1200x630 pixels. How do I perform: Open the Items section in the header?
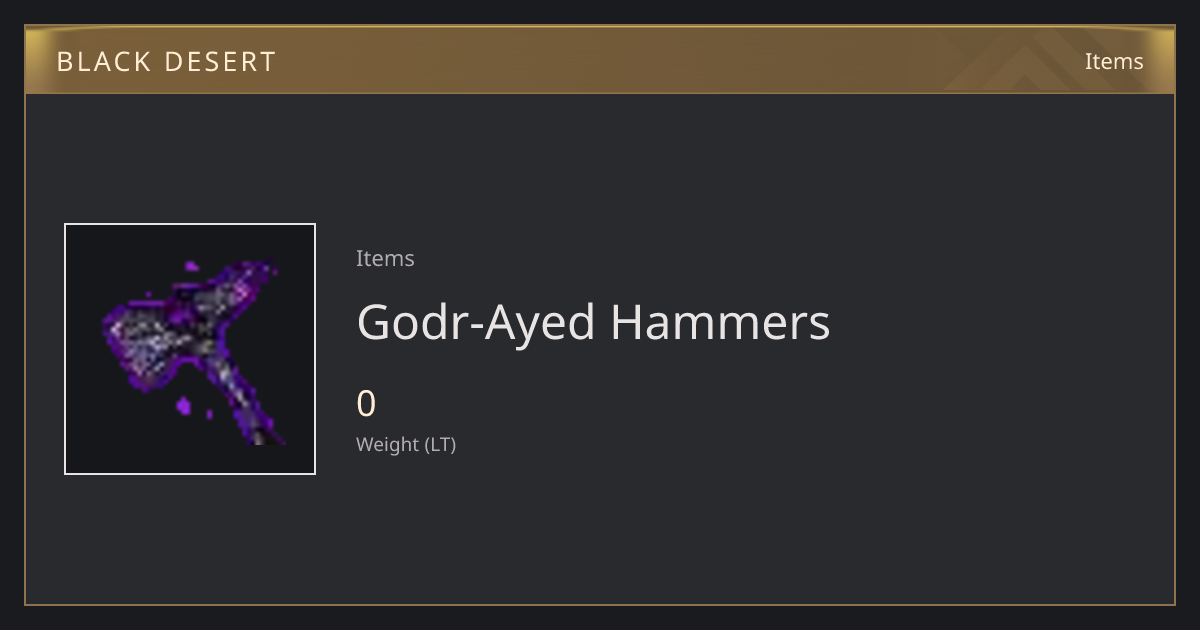coord(1114,61)
